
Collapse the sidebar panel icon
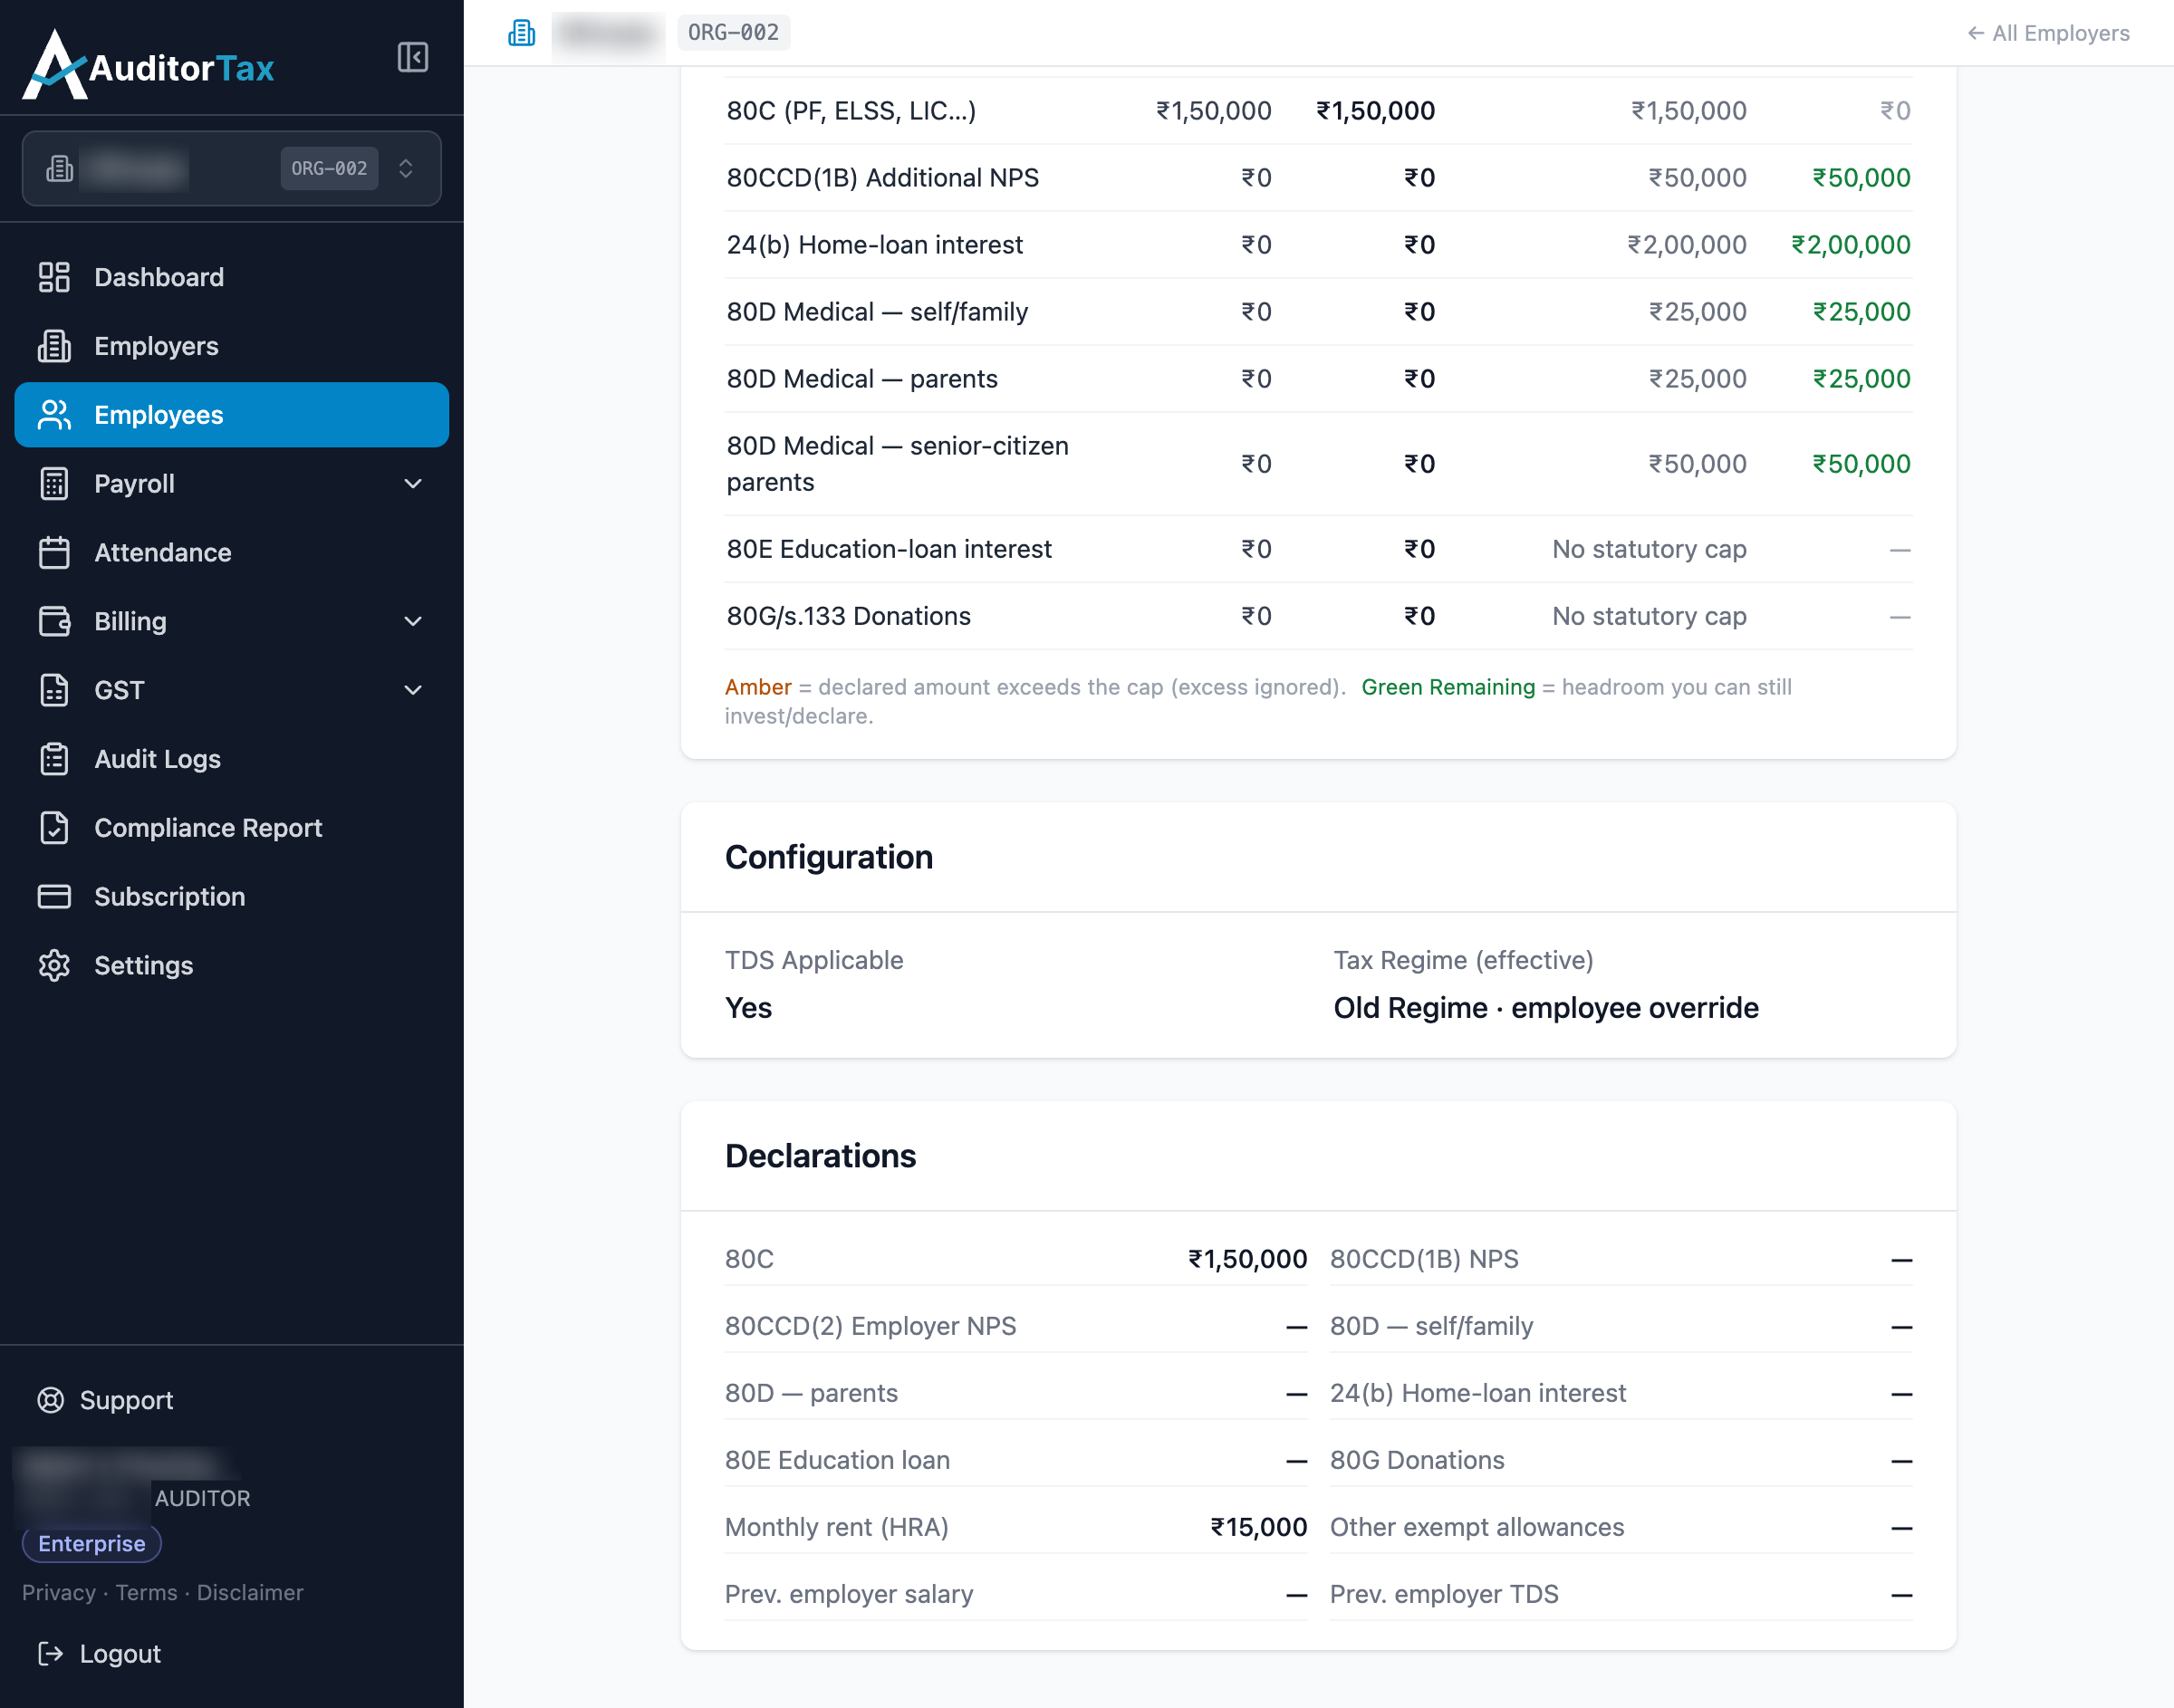click(412, 57)
